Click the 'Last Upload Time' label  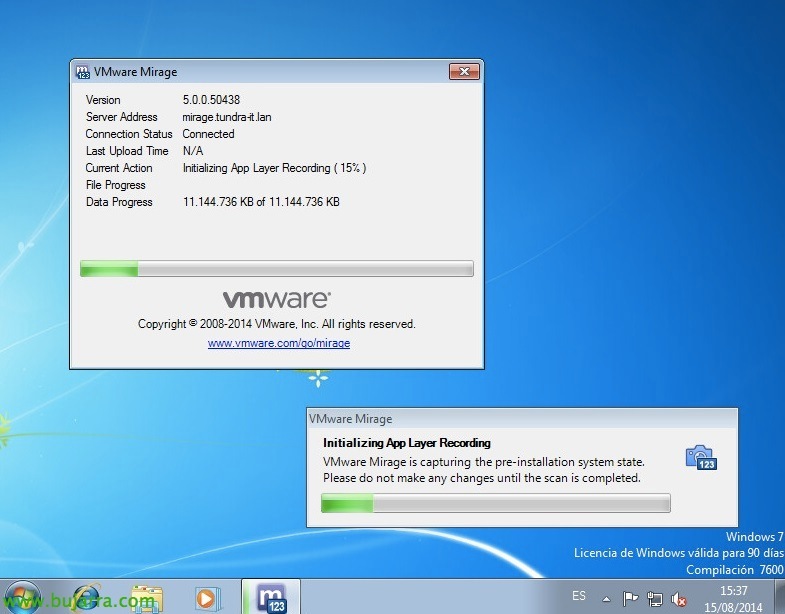[127, 151]
